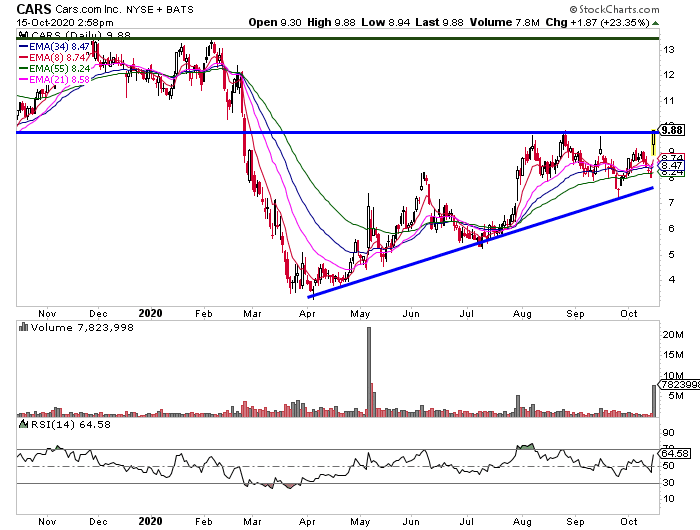This screenshot has width=700, height=530.
Task: Click the tallest May volume spike bar
Action: 369,372
